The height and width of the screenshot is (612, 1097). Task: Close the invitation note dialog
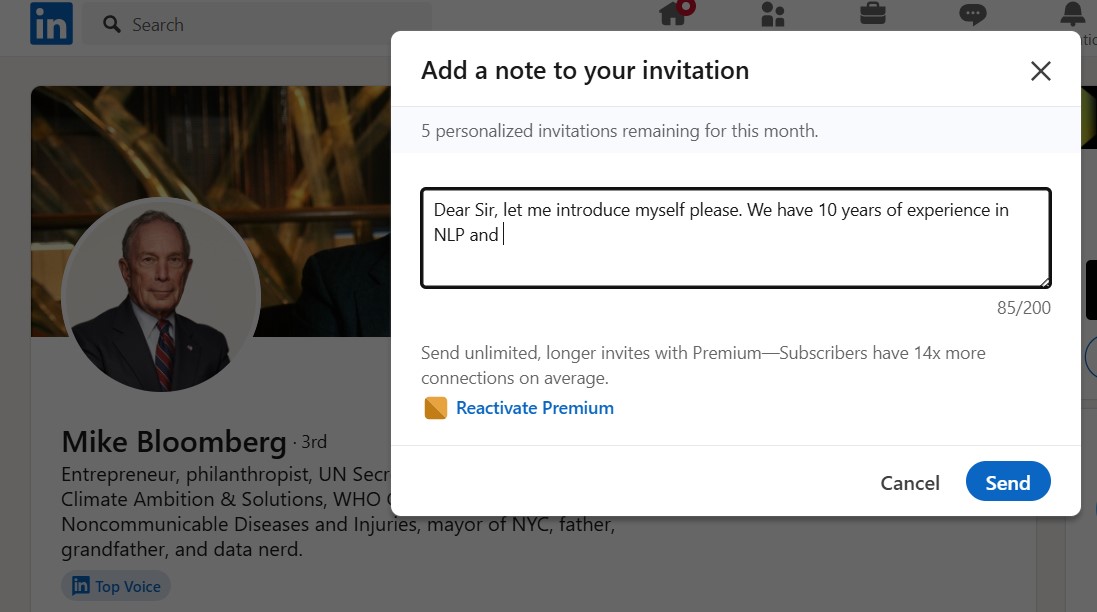1040,71
